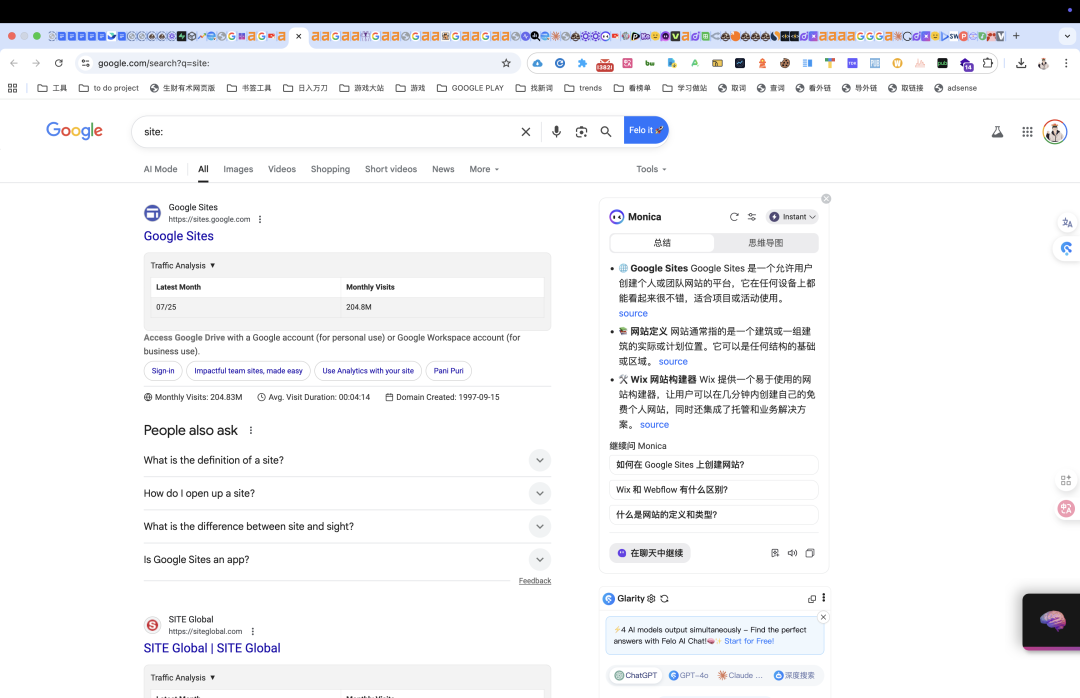Open three-dot menu beside sites.google.com

[260, 219]
